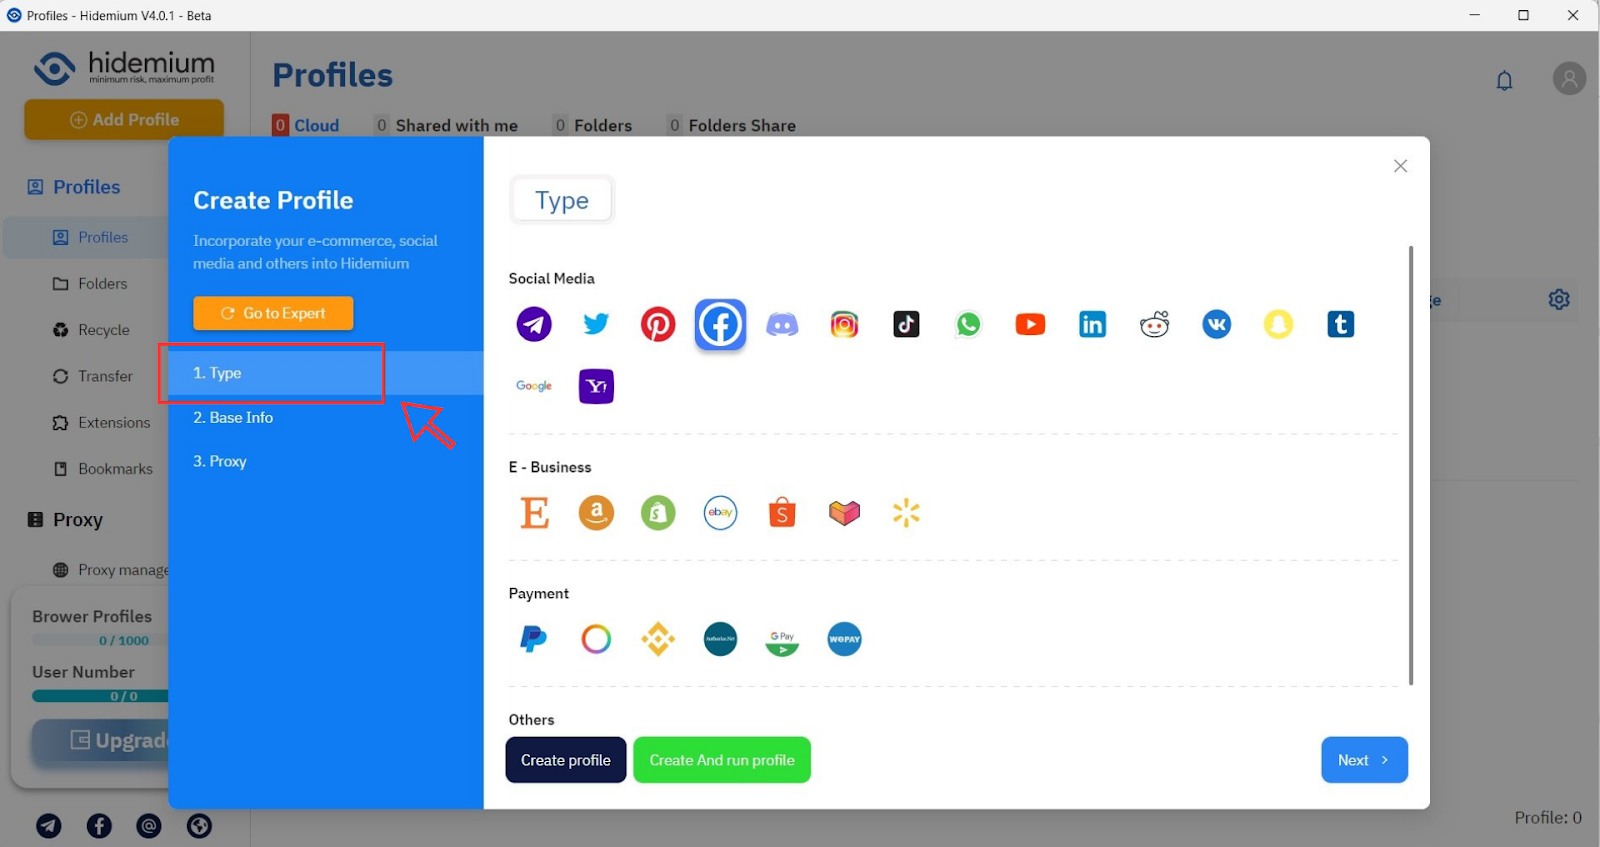Select the eBay icon

[720, 513]
